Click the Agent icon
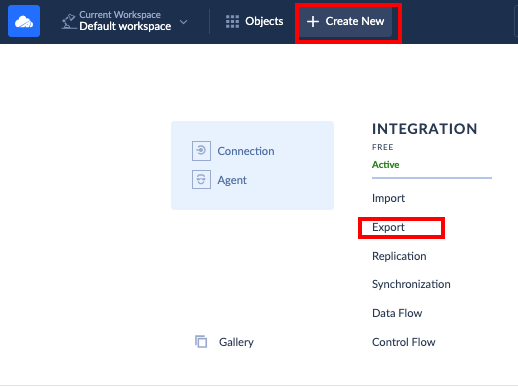The height and width of the screenshot is (387, 518). pos(201,179)
